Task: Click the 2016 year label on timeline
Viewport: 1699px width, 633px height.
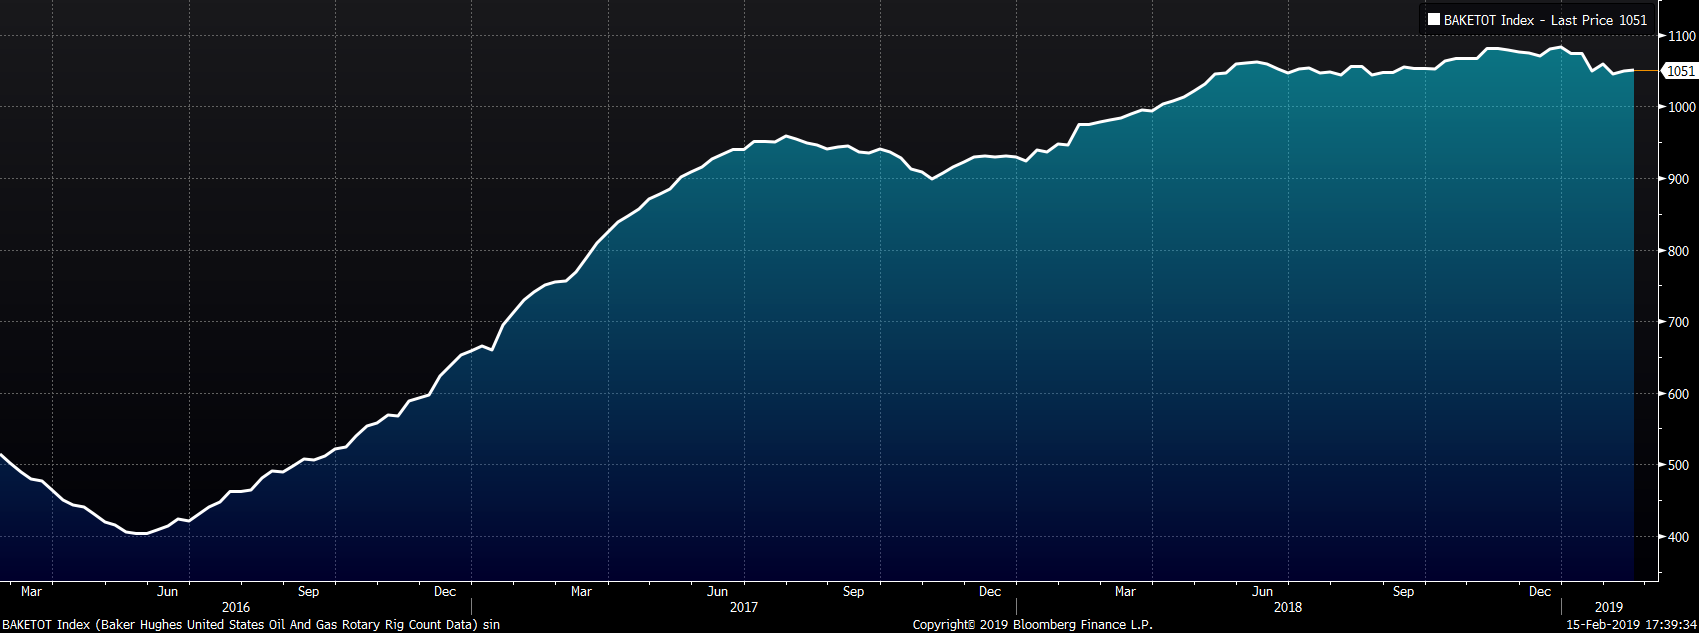Action: point(236,607)
